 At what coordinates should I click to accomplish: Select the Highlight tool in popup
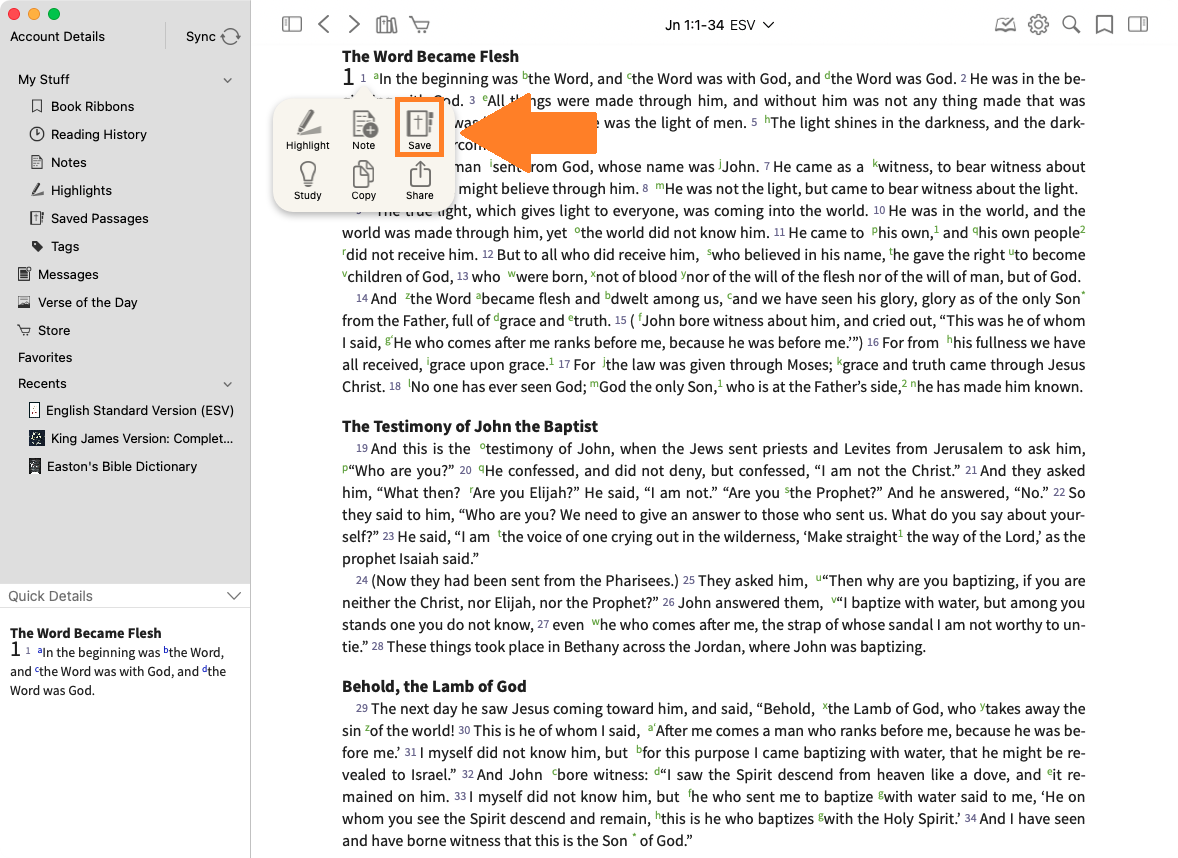click(307, 127)
